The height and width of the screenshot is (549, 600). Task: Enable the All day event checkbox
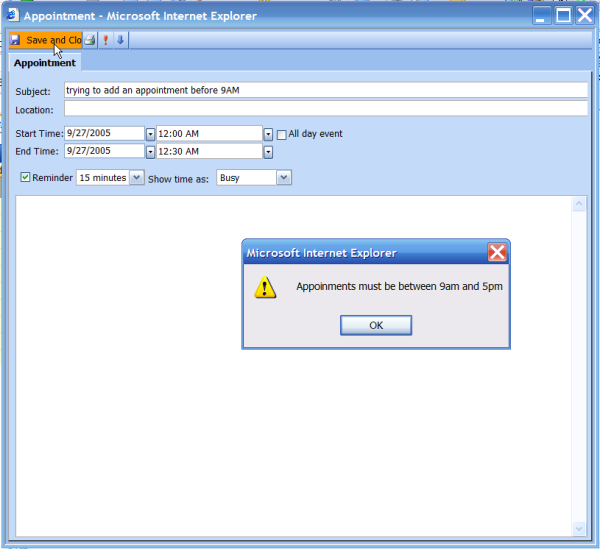[281, 134]
